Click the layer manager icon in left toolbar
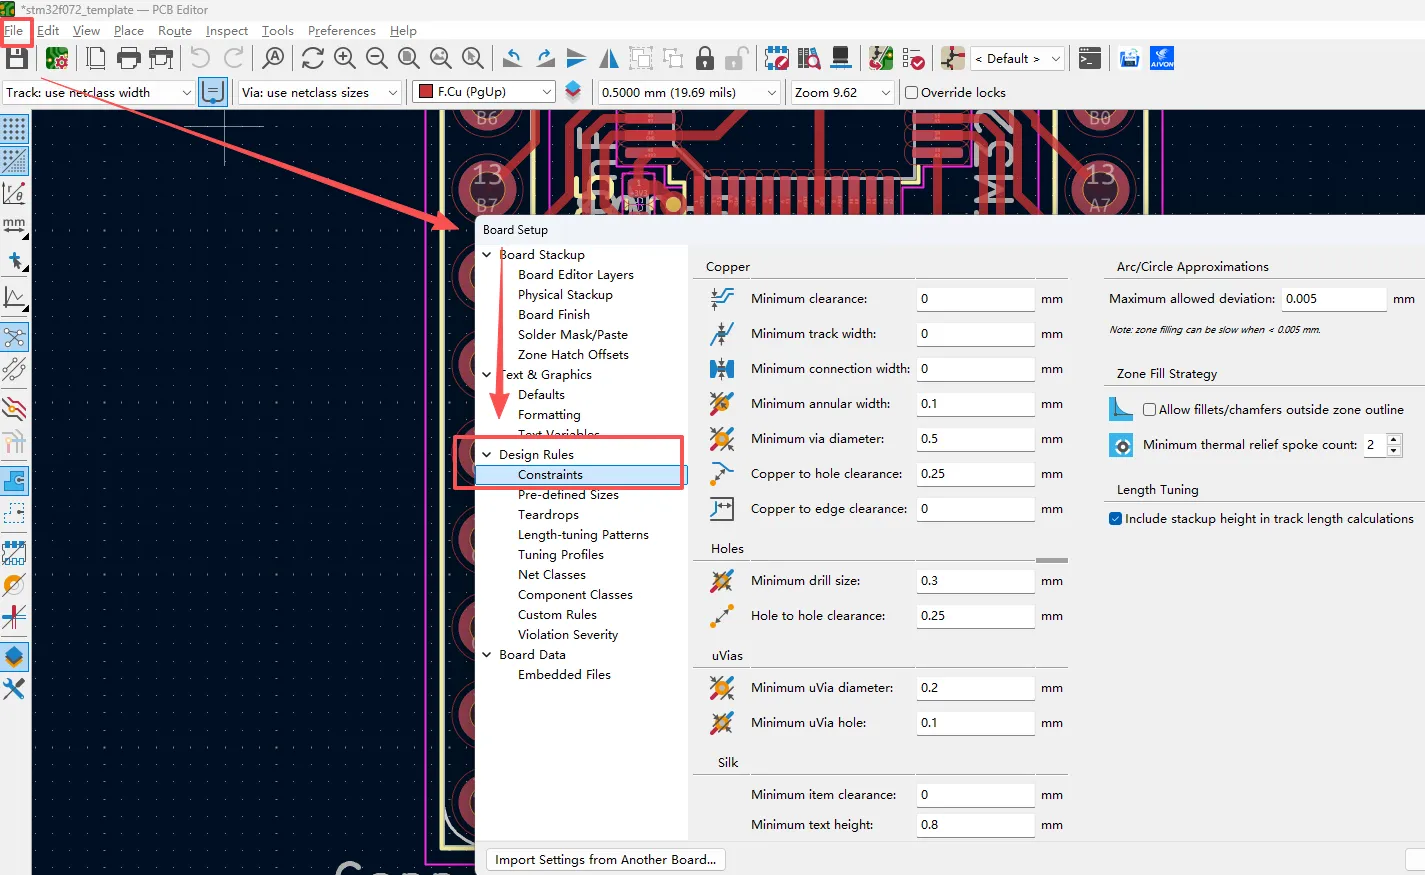1425x875 pixels. (x=14, y=657)
